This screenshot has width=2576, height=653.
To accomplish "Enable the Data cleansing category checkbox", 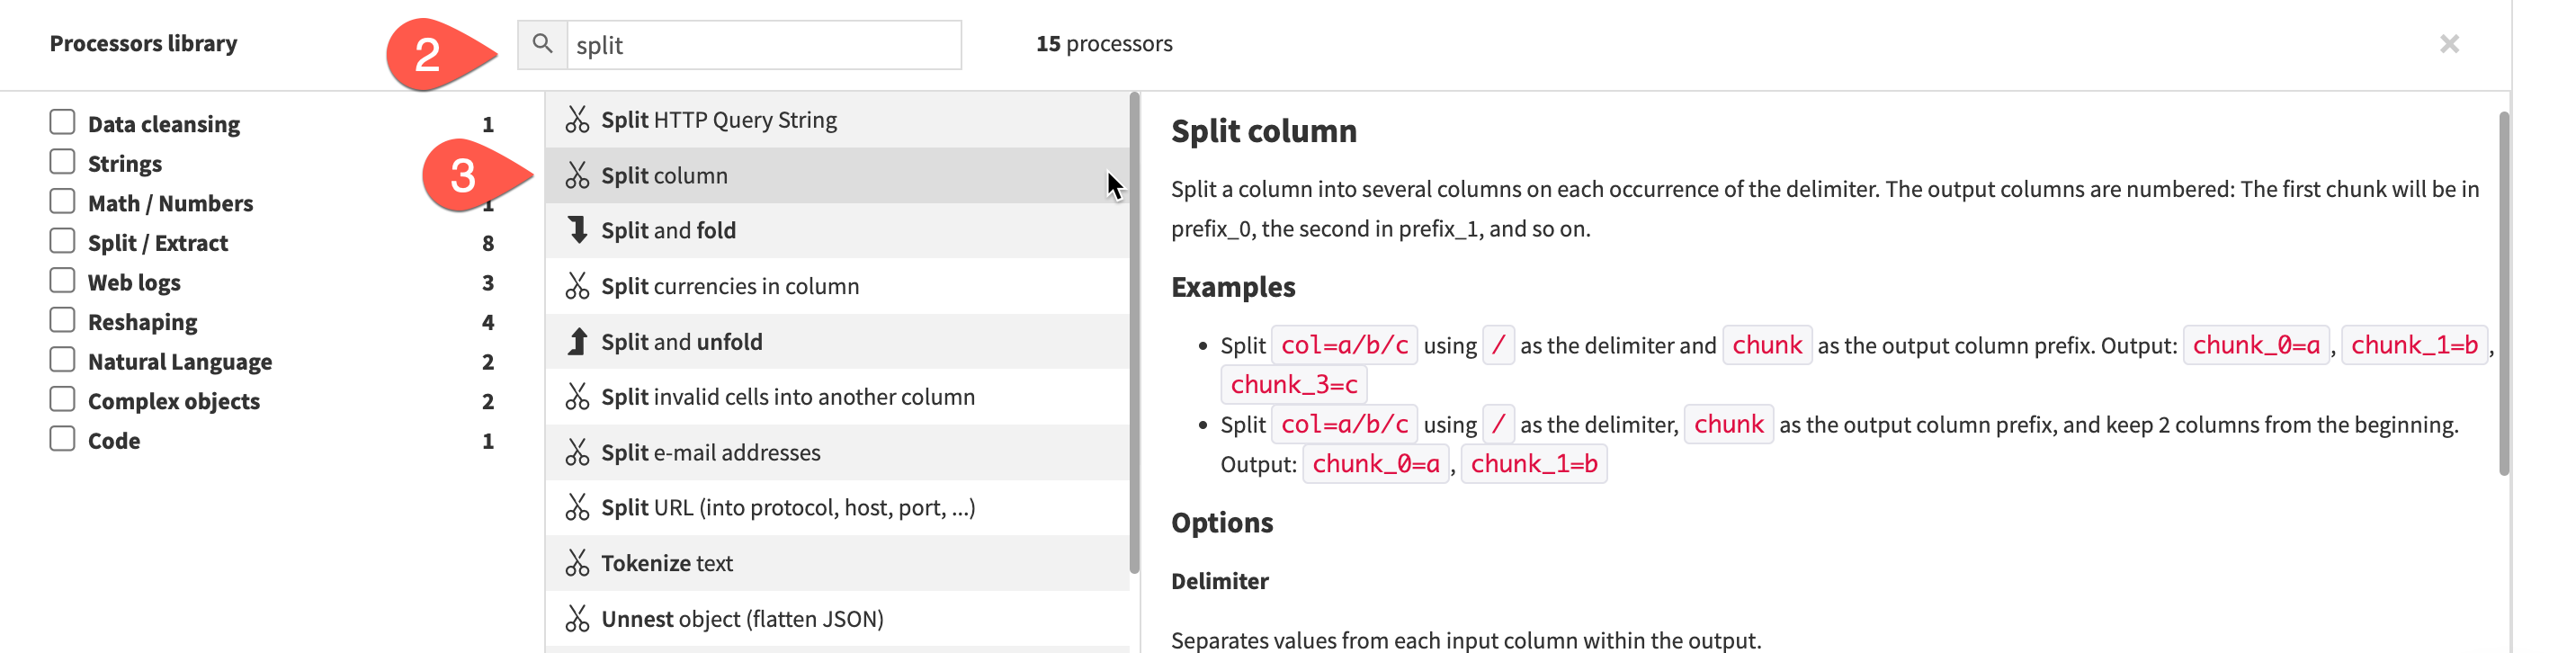I will point(62,123).
